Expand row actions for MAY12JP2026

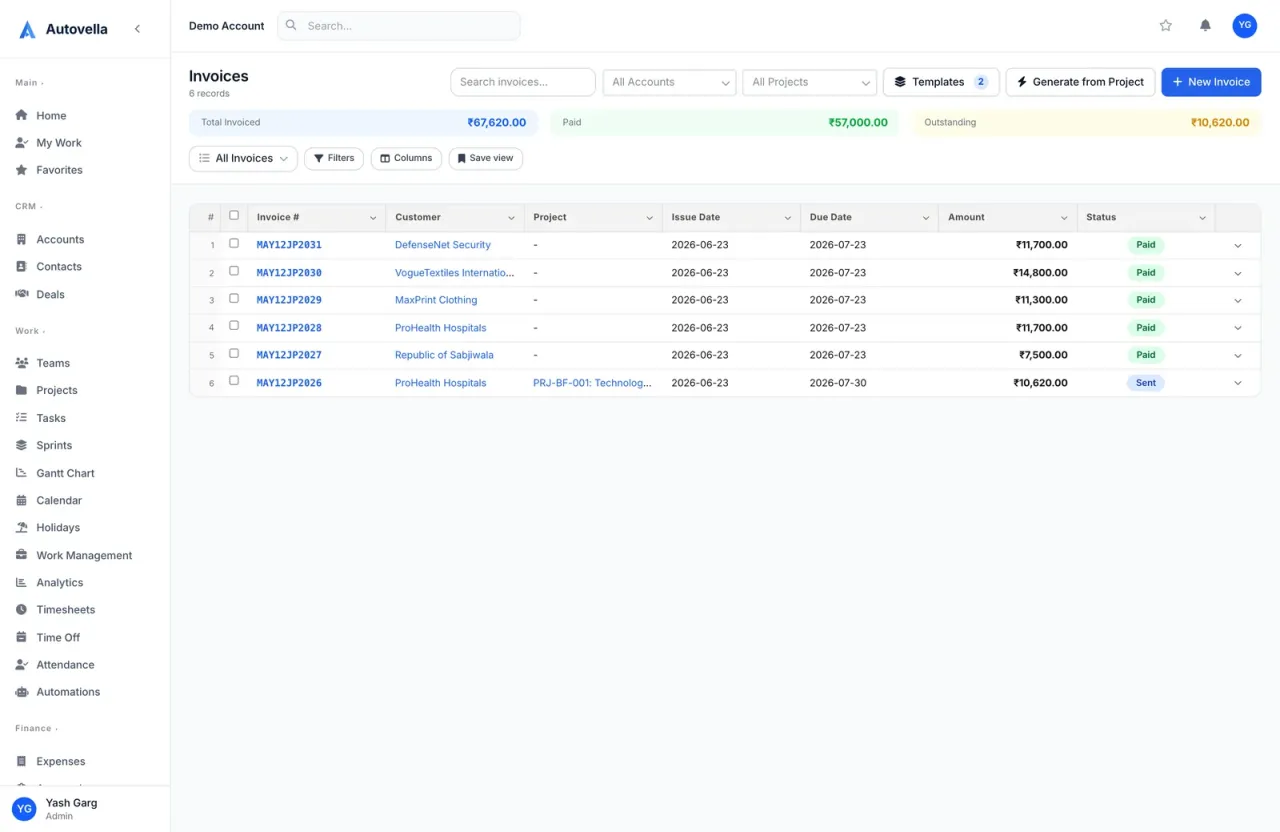(1238, 383)
